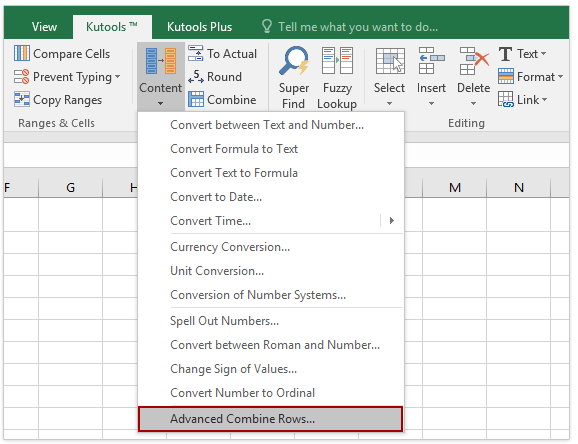The height and width of the screenshot is (444, 578).
Task: Expand the Prevent Typing dropdown arrow
Action: pyautogui.click(x=117, y=77)
